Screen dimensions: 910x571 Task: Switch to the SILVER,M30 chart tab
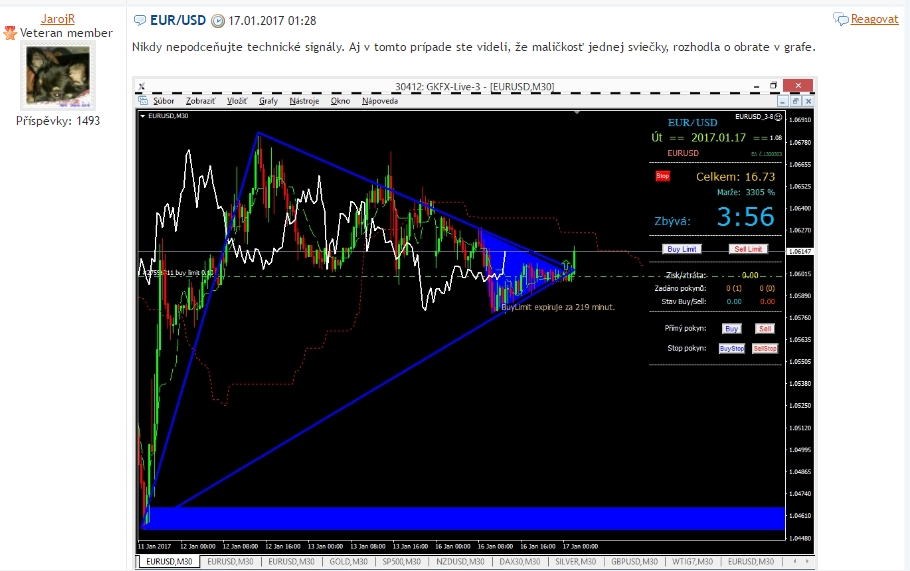(x=576, y=562)
